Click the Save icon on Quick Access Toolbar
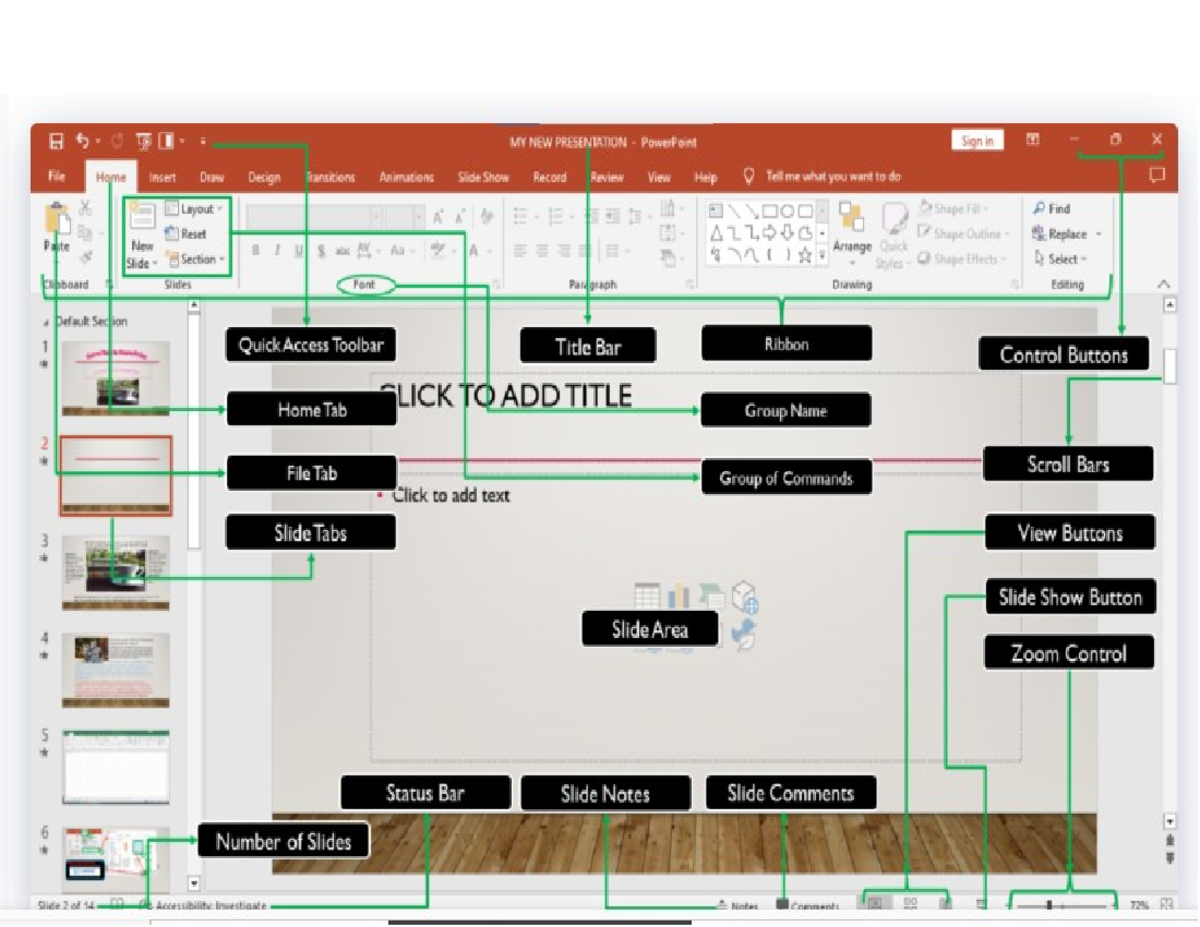The width and height of the screenshot is (1200, 927). [57, 141]
